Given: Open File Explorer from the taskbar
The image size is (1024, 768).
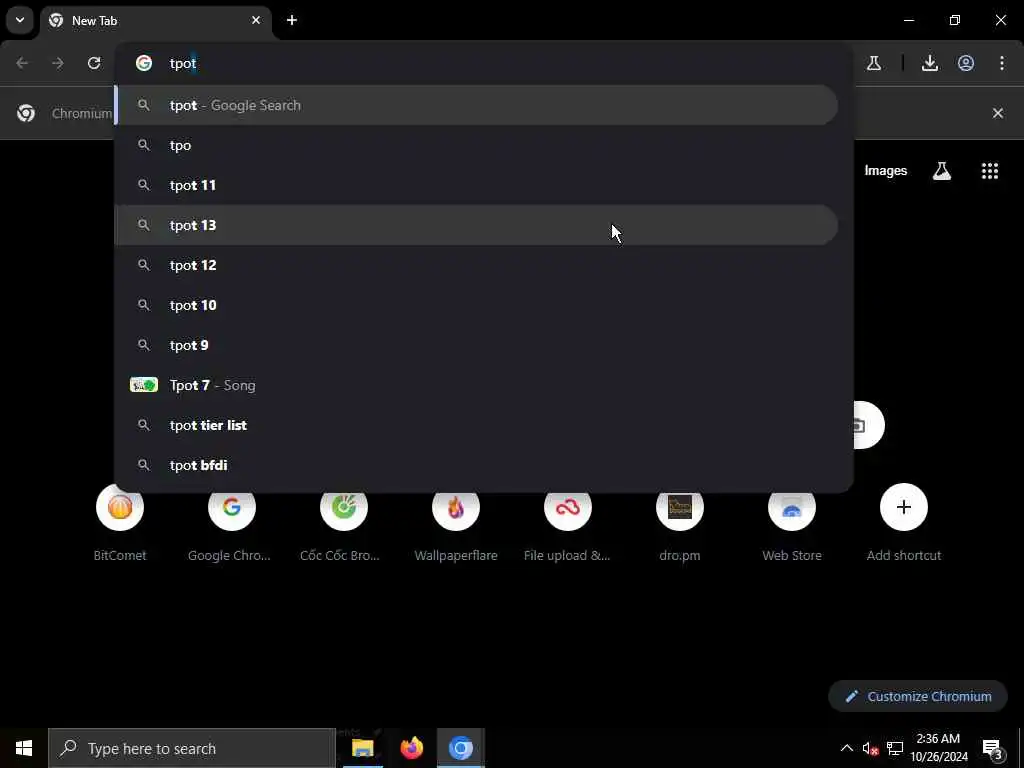Looking at the screenshot, I should coord(362,748).
